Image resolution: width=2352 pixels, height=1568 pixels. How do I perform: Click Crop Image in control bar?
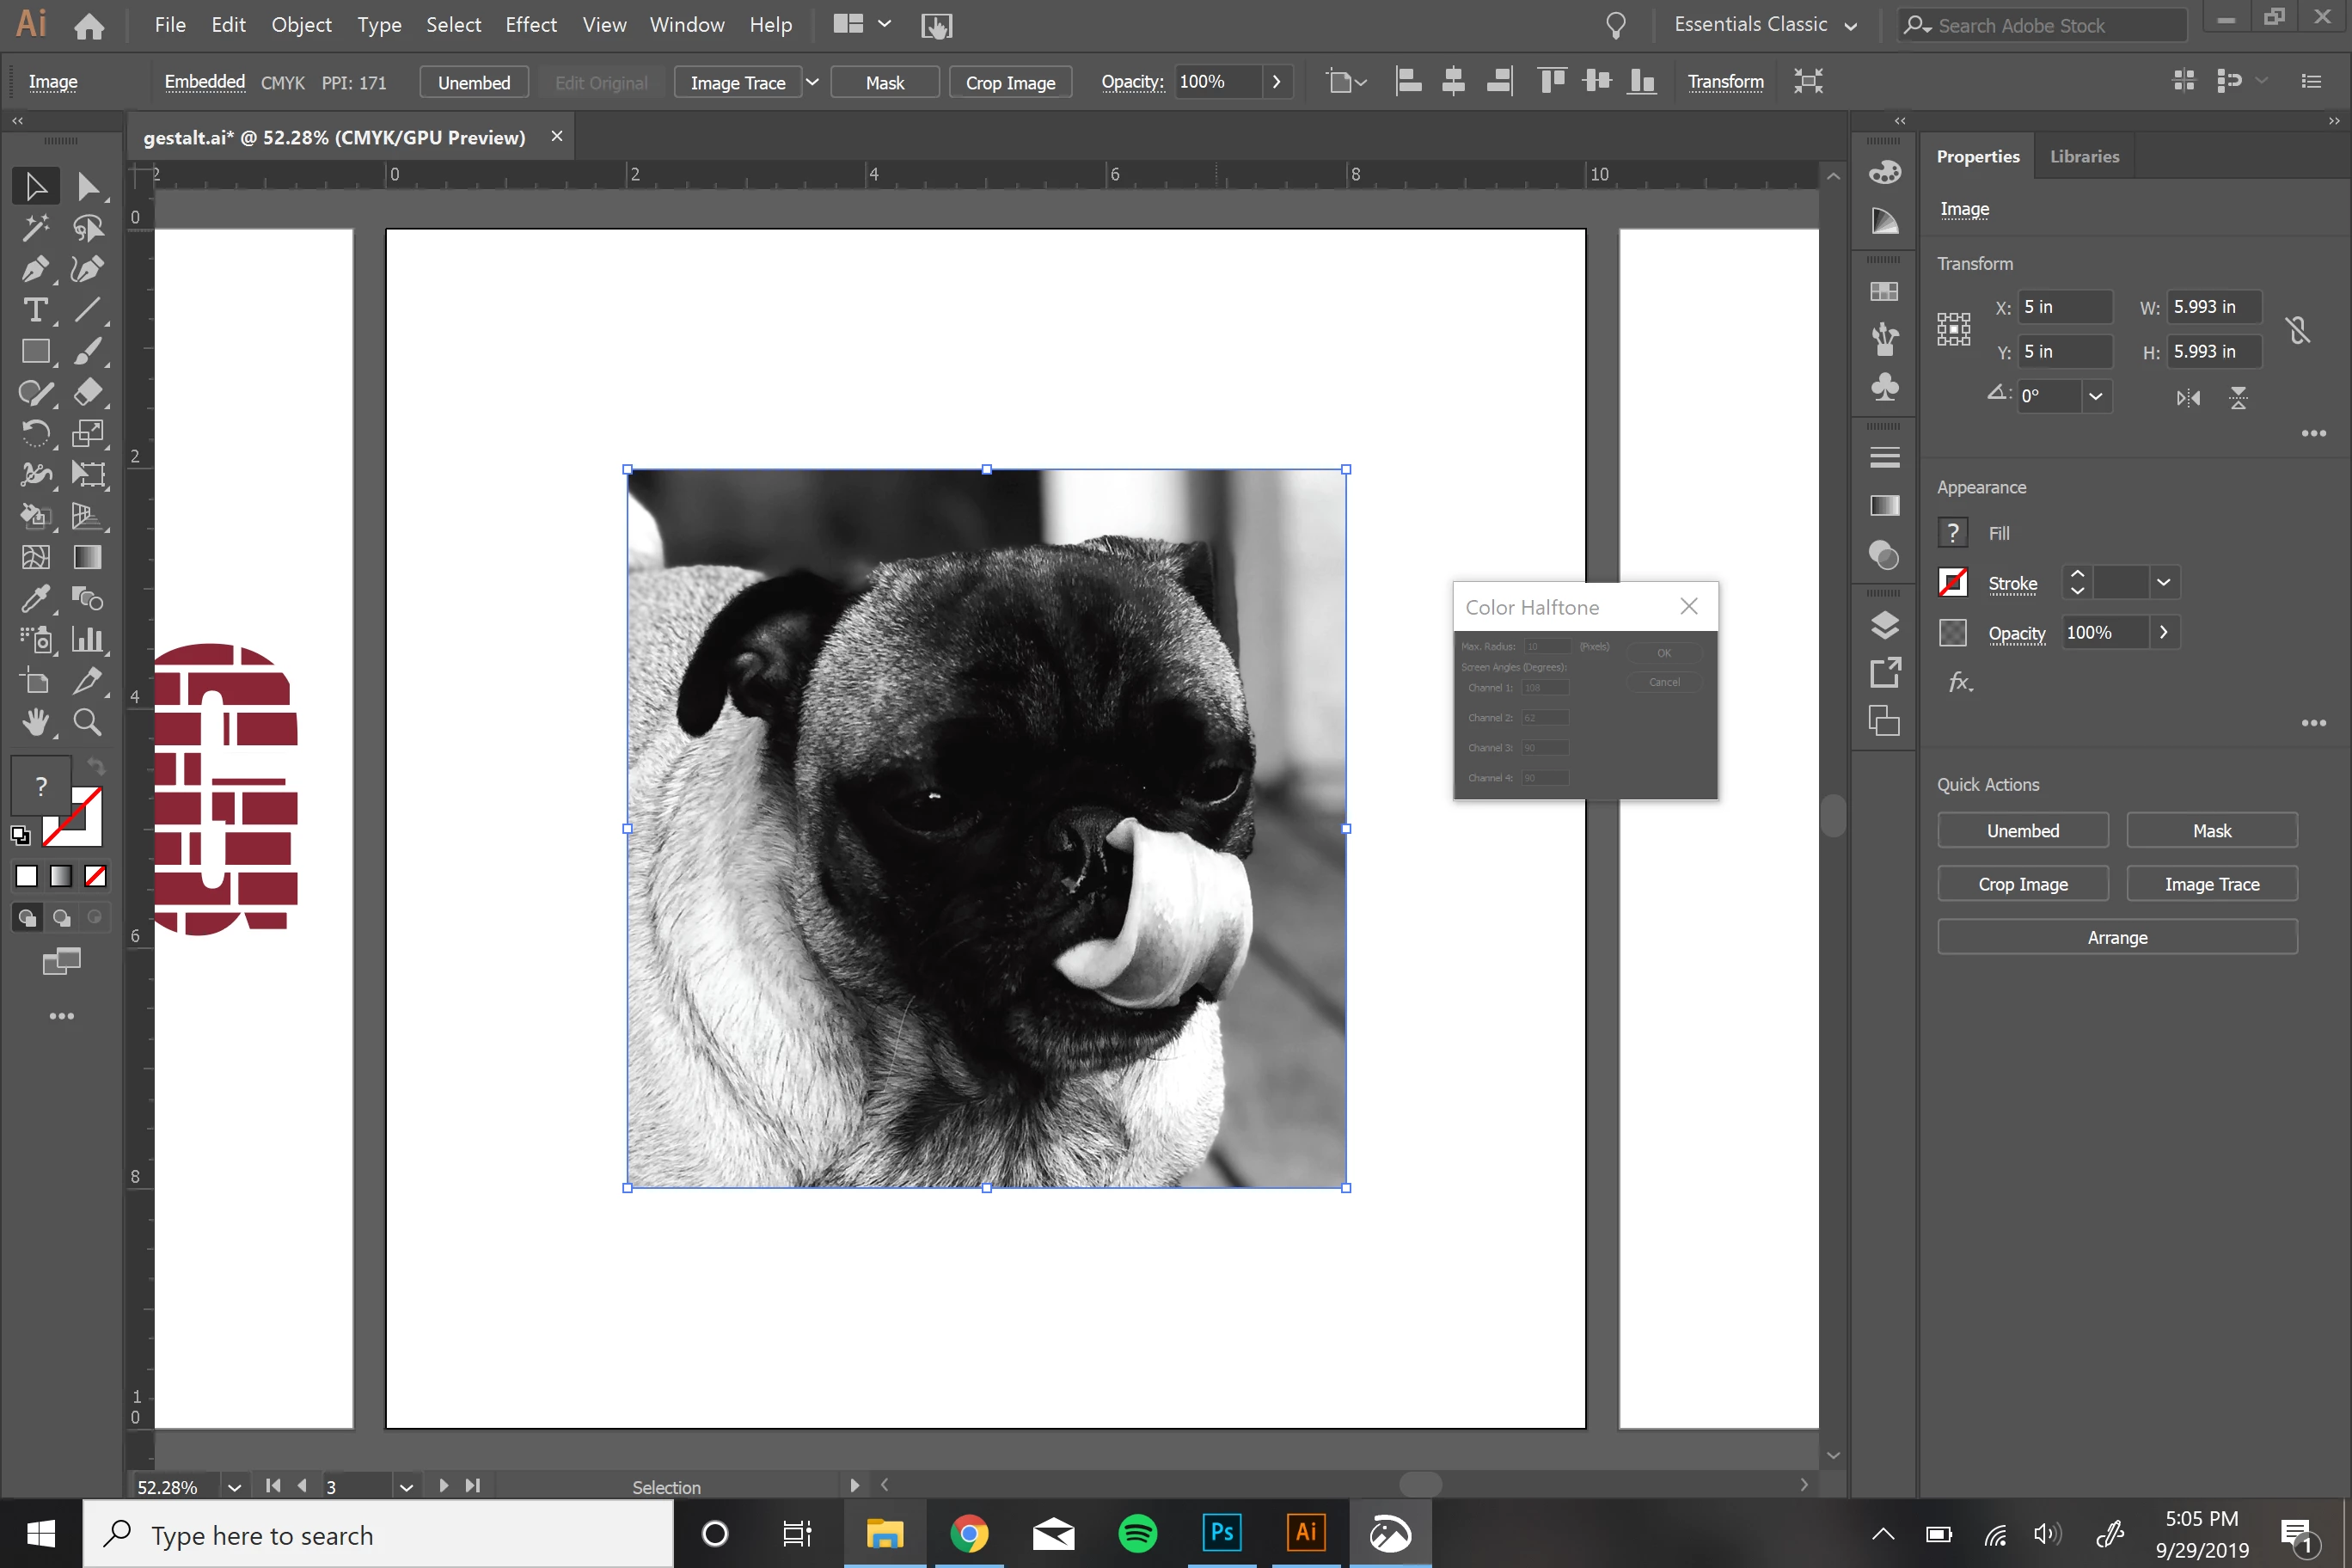(1010, 82)
